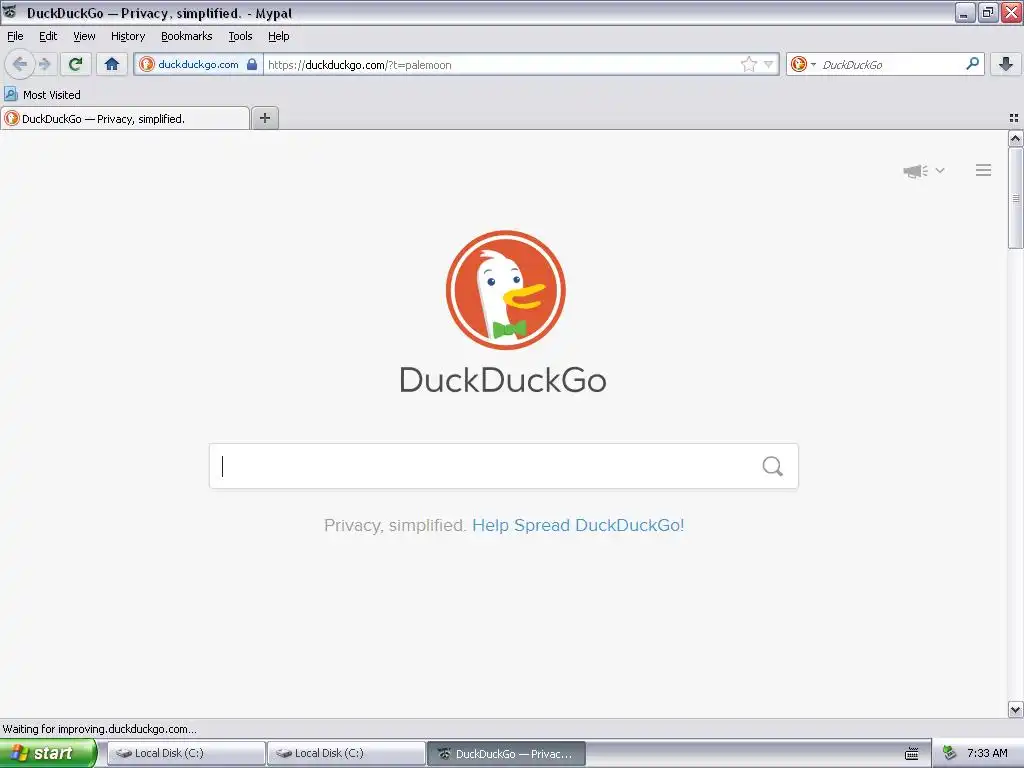The width and height of the screenshot is (1024, 768).
Task: Open a new tab with the plus button
Action: point(264,118)
